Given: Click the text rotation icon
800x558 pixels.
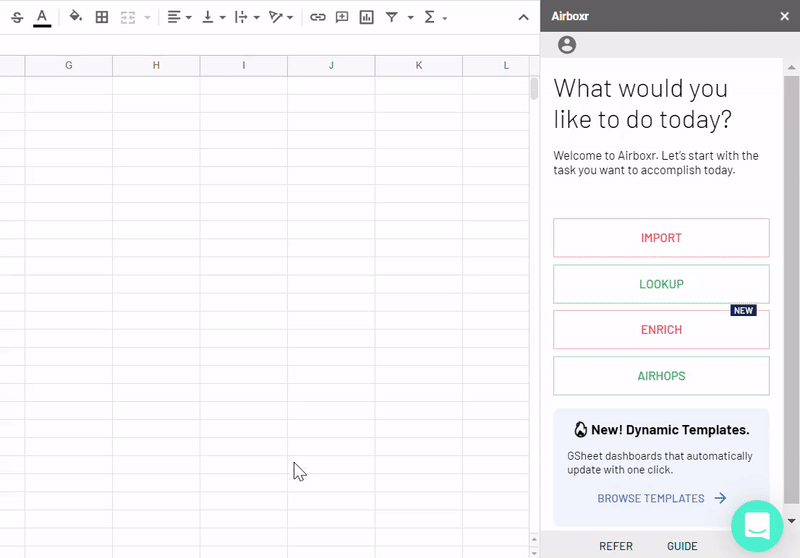Looking at the screenshot, I should [x=276, y=17].
